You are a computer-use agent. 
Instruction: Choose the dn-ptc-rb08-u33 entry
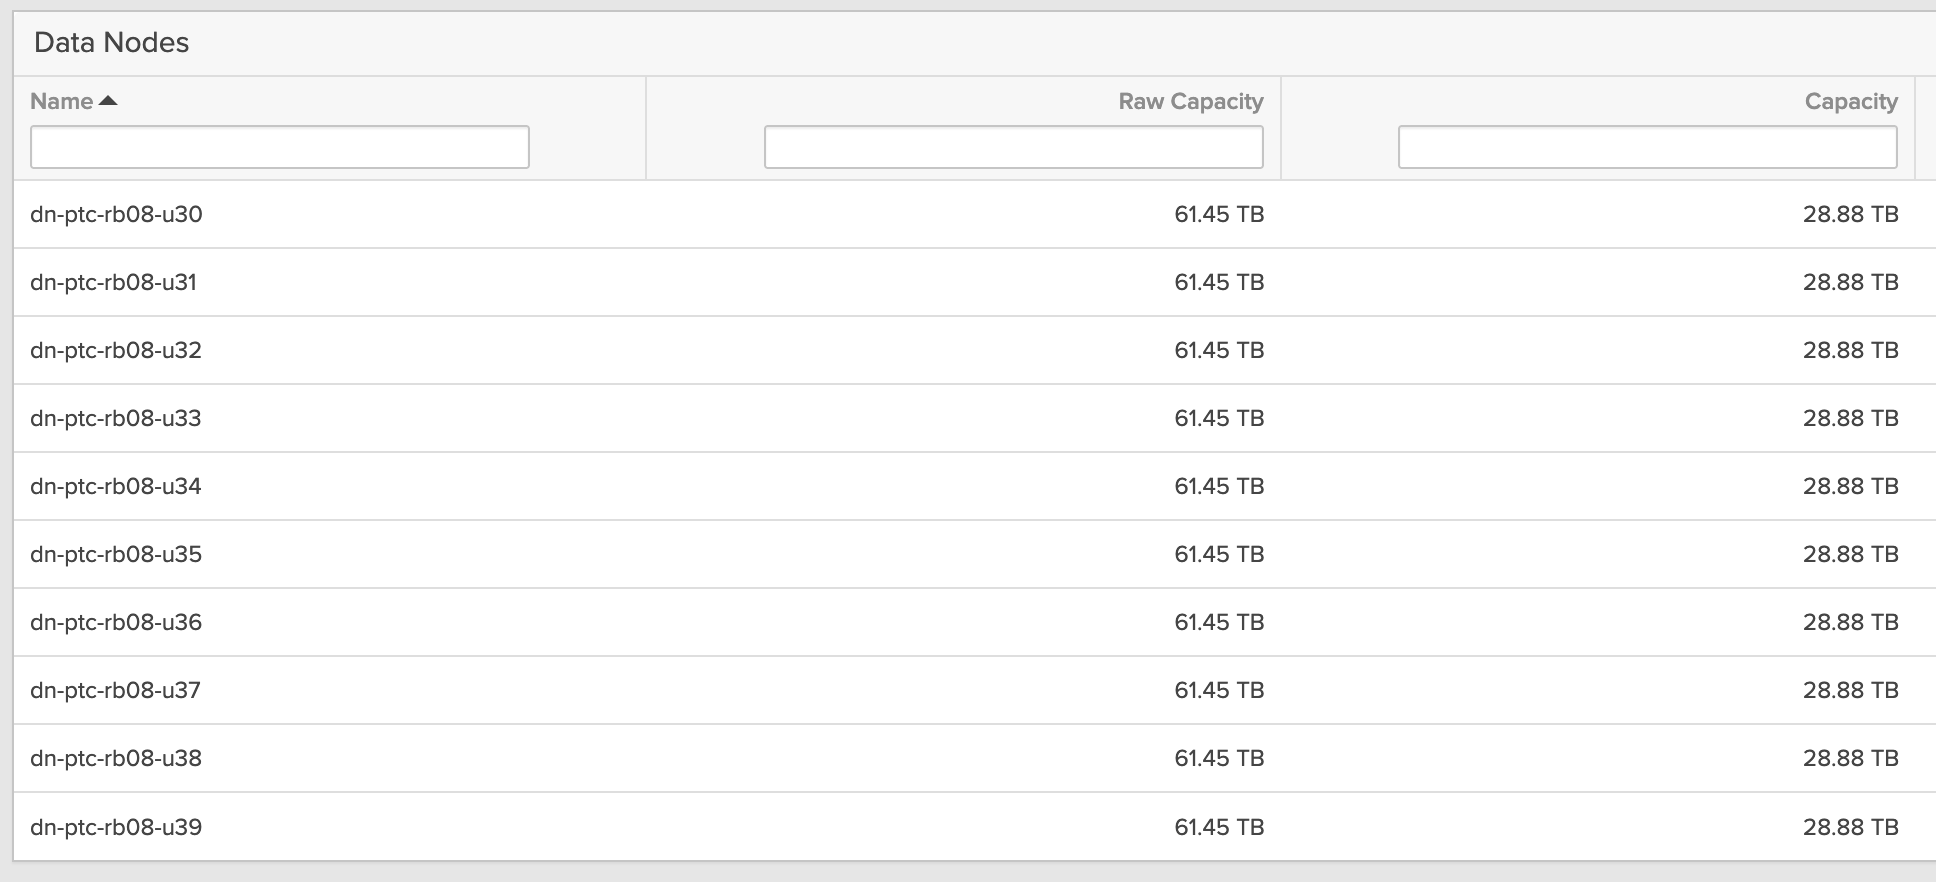(x=116, y=418)
